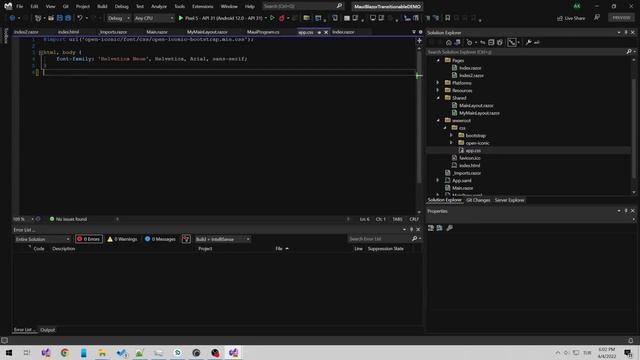
Task: Click Collapse All icon in Solution Explorer
Action: pyautogui.click(x=491, y=42)
